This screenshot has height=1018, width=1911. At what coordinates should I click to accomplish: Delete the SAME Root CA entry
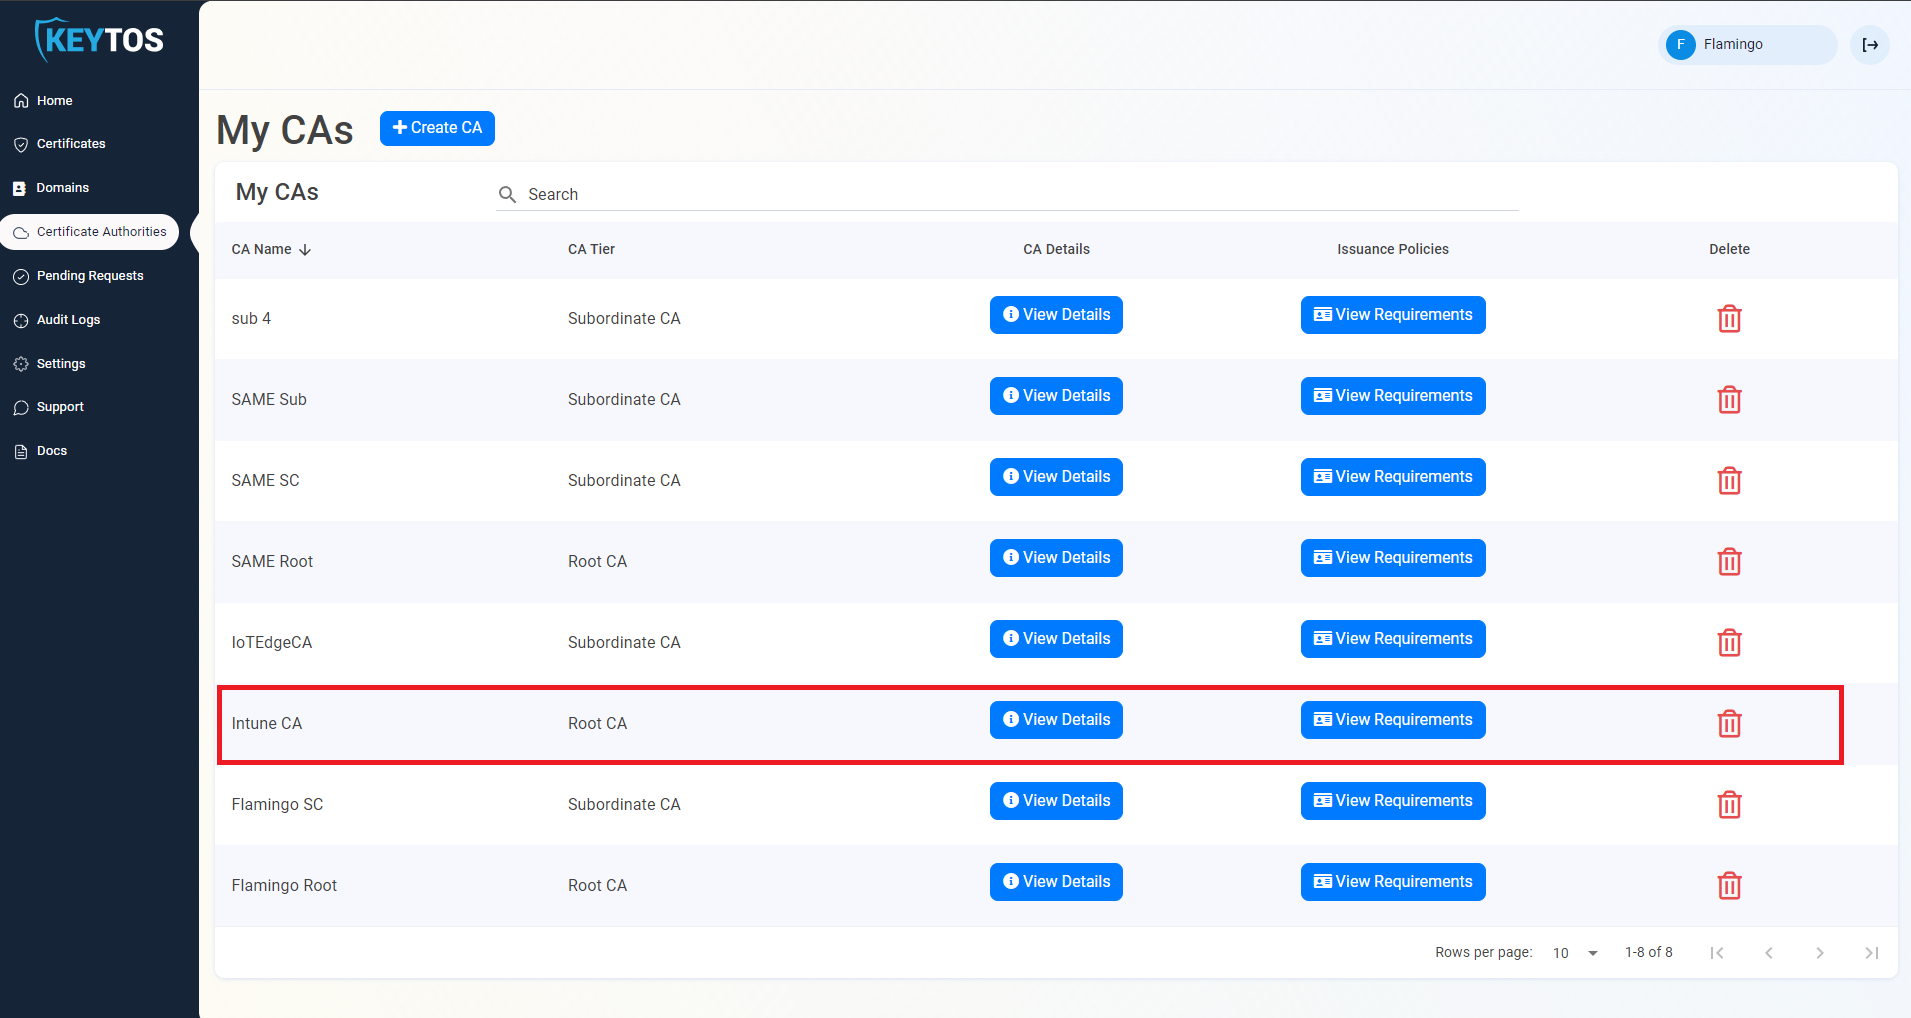click(x=1729, y=561)
